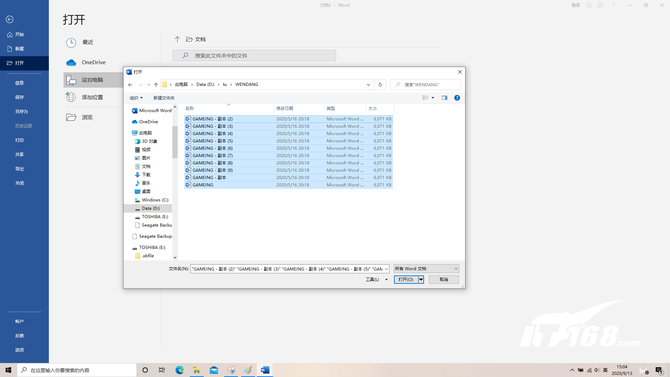Click the blue Help question mark icon
This screenshot has width=670, height=377.
[457, 98]
